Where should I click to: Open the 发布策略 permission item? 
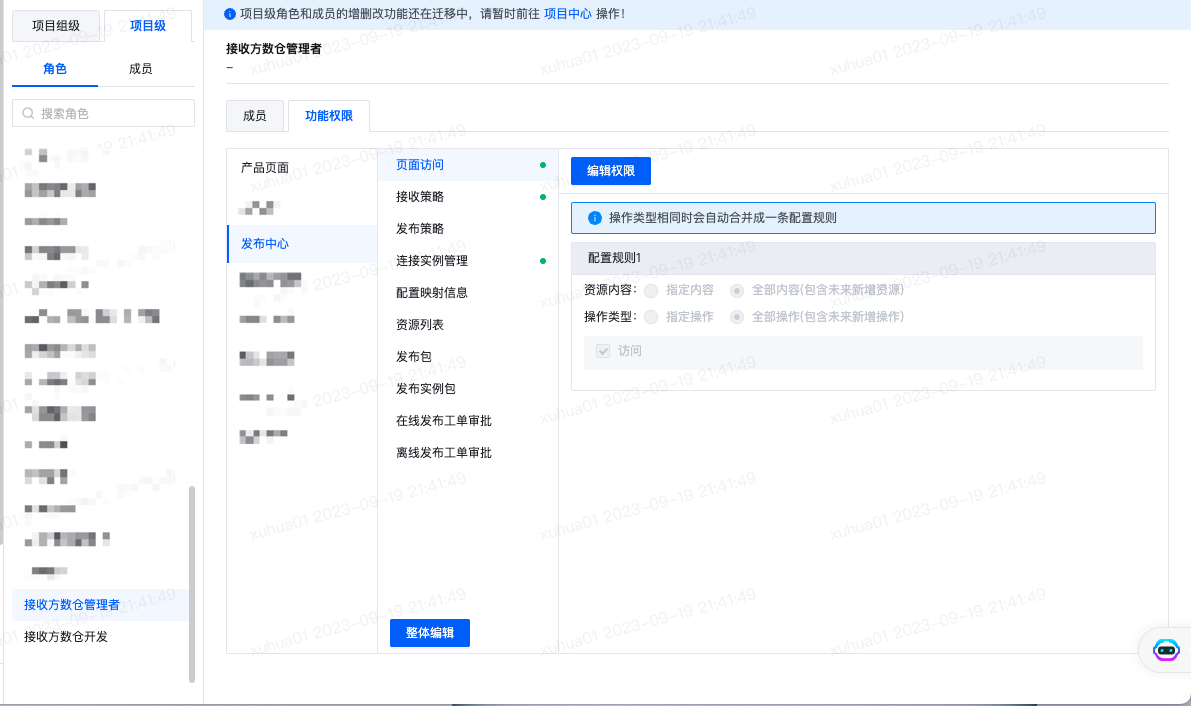click(x=468, y=229)
